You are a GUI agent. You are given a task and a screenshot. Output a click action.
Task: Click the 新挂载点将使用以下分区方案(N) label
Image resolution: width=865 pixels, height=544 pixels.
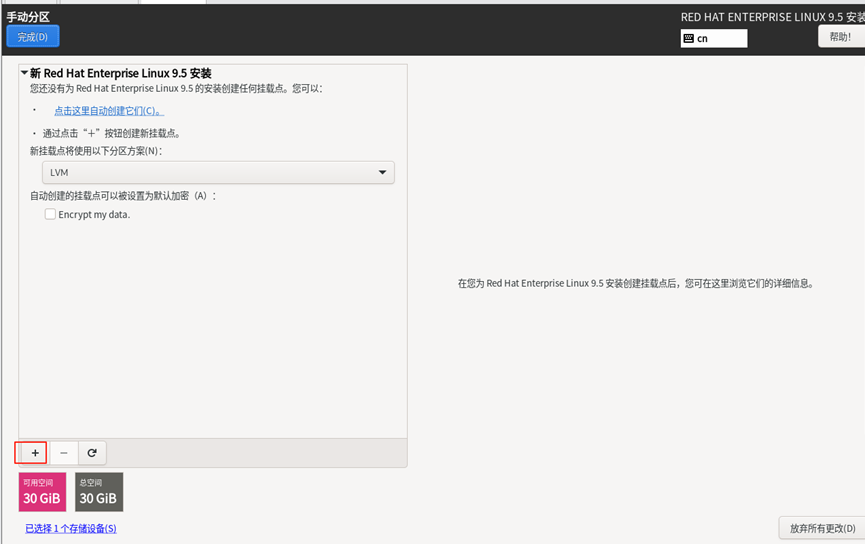point(96,151)
